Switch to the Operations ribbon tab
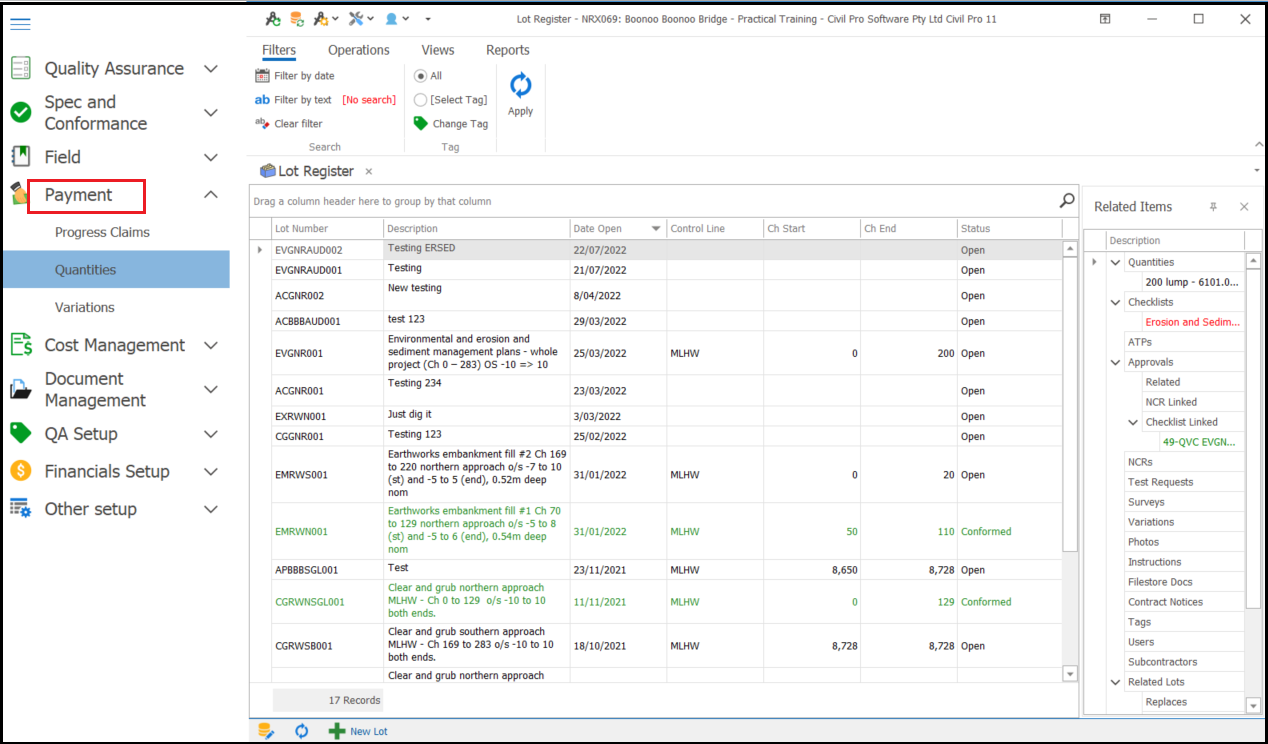 [x=358, y=50]
